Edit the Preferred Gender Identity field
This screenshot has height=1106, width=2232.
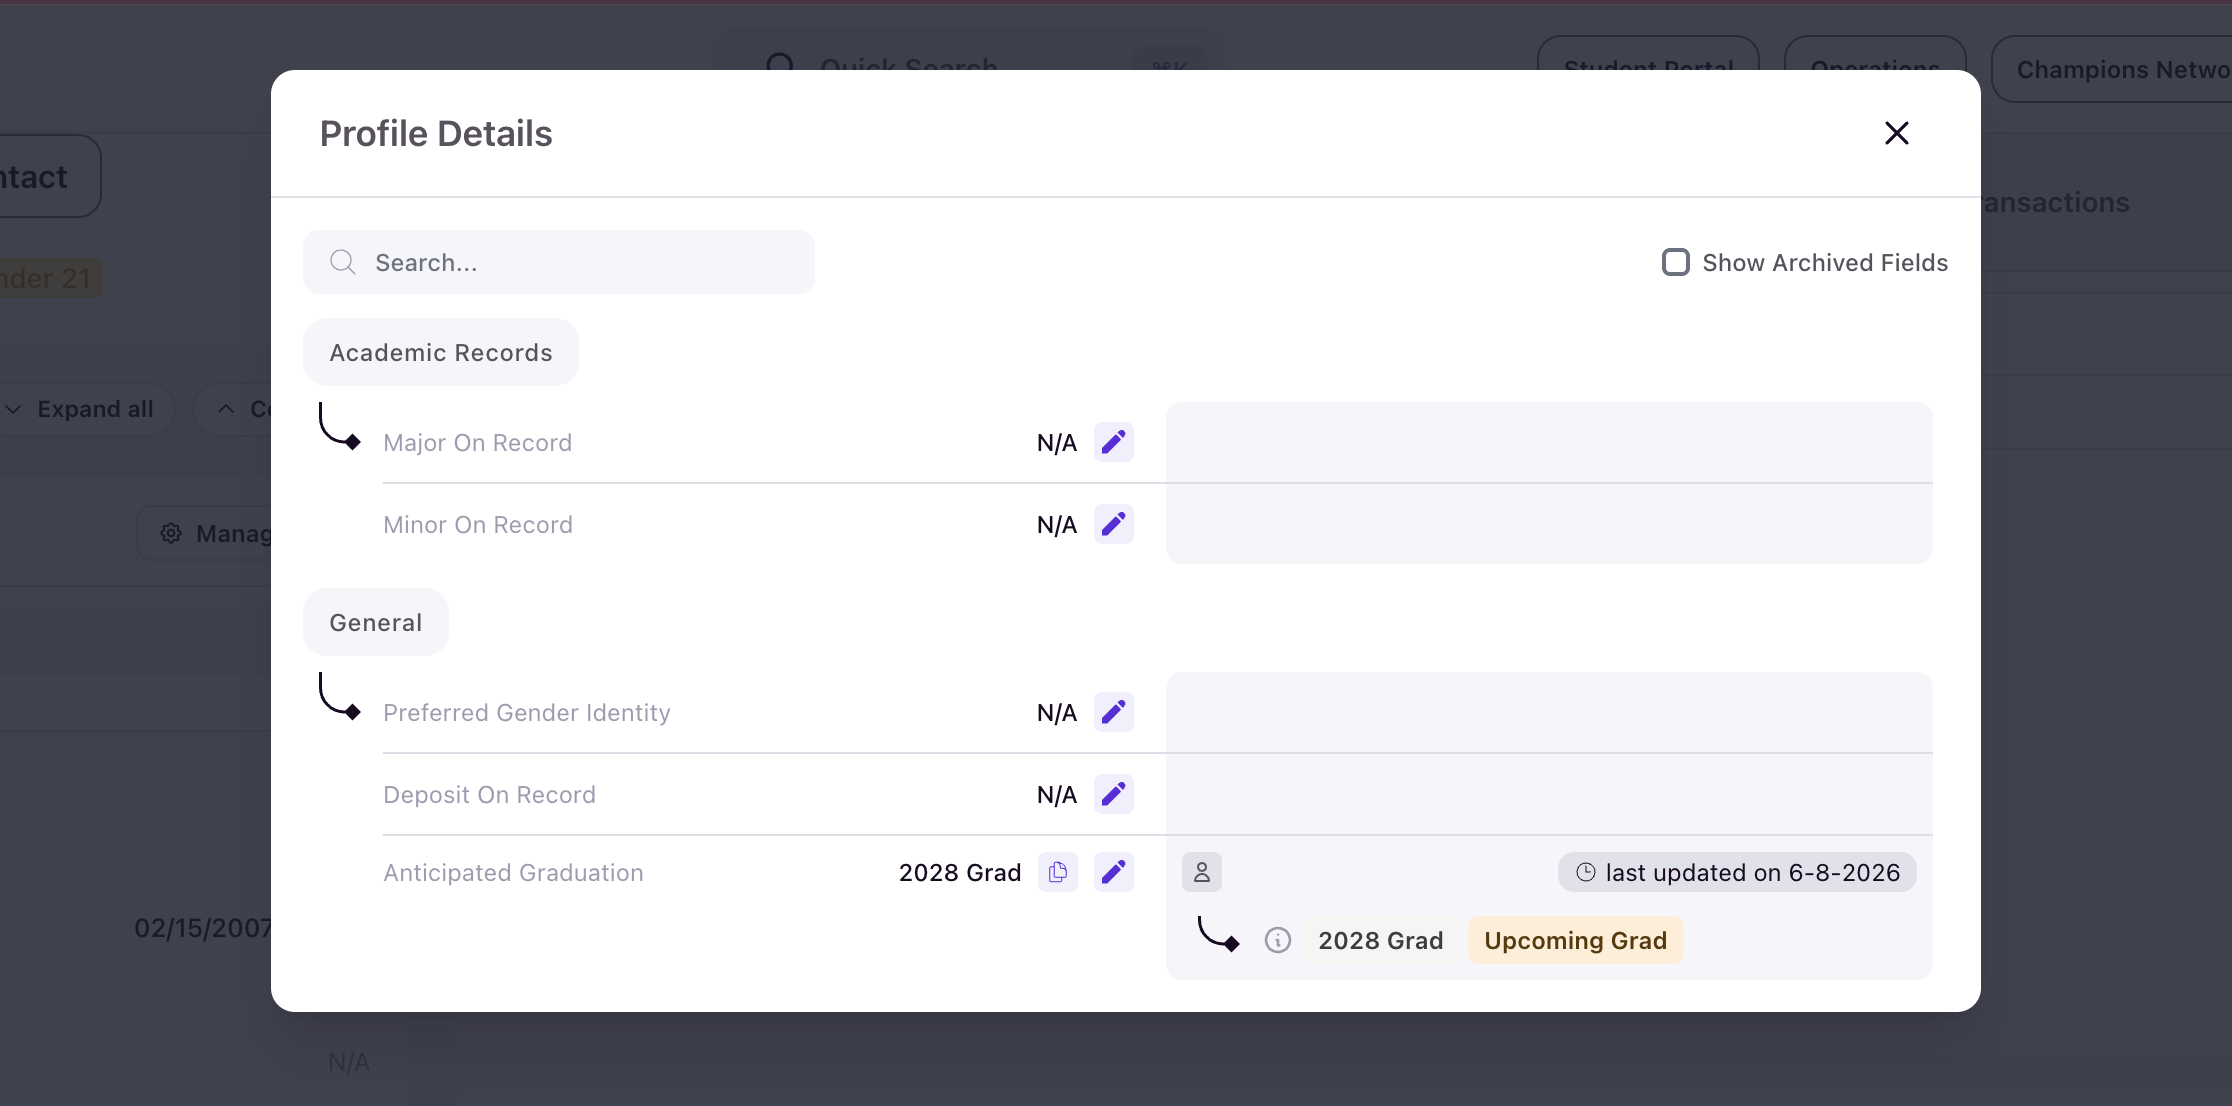(1113, 712)
